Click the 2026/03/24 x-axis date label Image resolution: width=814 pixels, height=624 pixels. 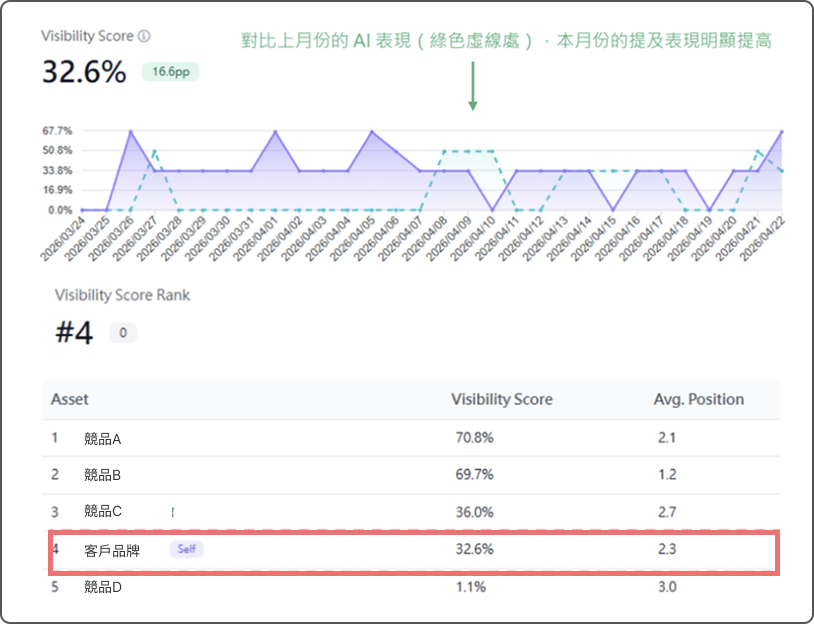pyautogui.click(x=63, y=238)
